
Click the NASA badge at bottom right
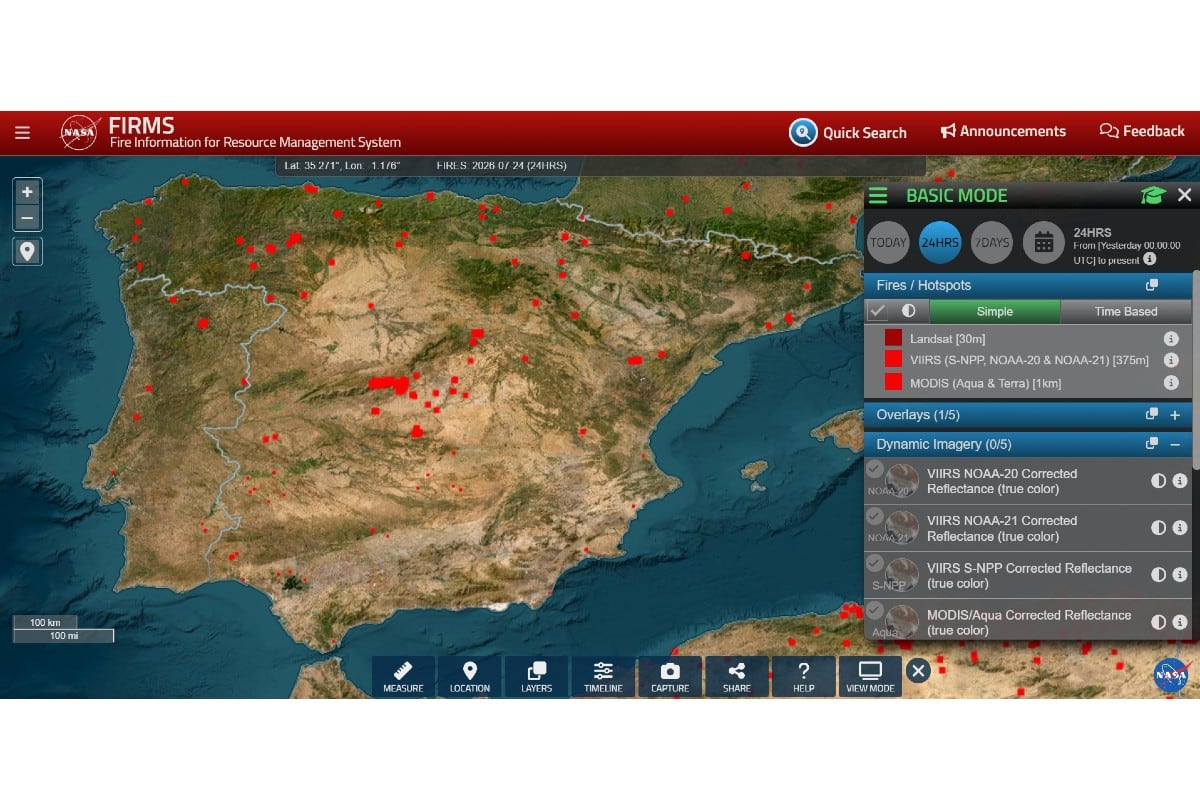tap(1171, 675)
